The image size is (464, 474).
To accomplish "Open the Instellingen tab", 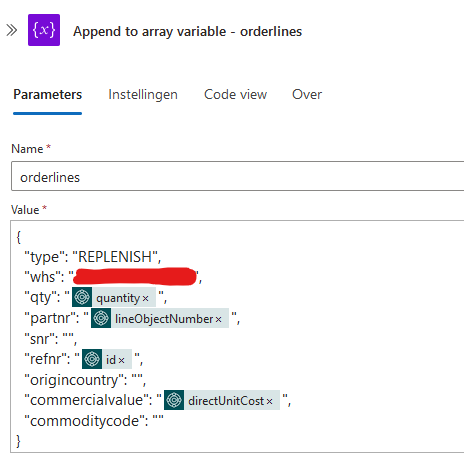I will (x=143, y=95).
